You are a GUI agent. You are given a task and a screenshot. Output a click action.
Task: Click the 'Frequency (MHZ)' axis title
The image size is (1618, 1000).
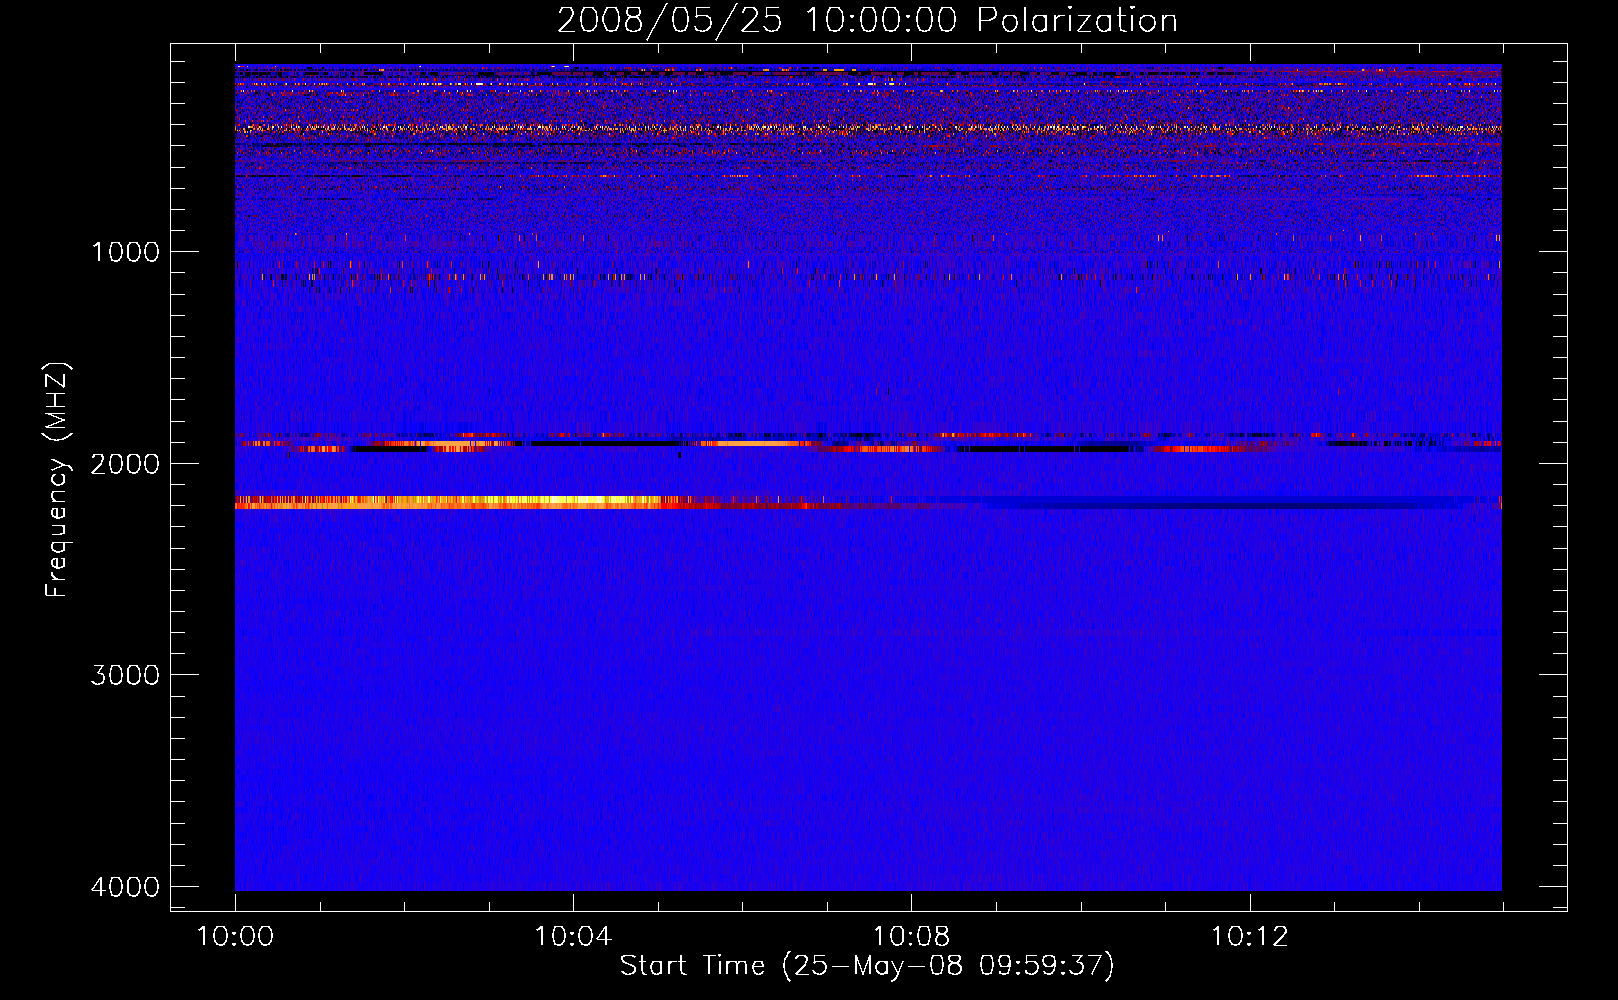[57, 479]
